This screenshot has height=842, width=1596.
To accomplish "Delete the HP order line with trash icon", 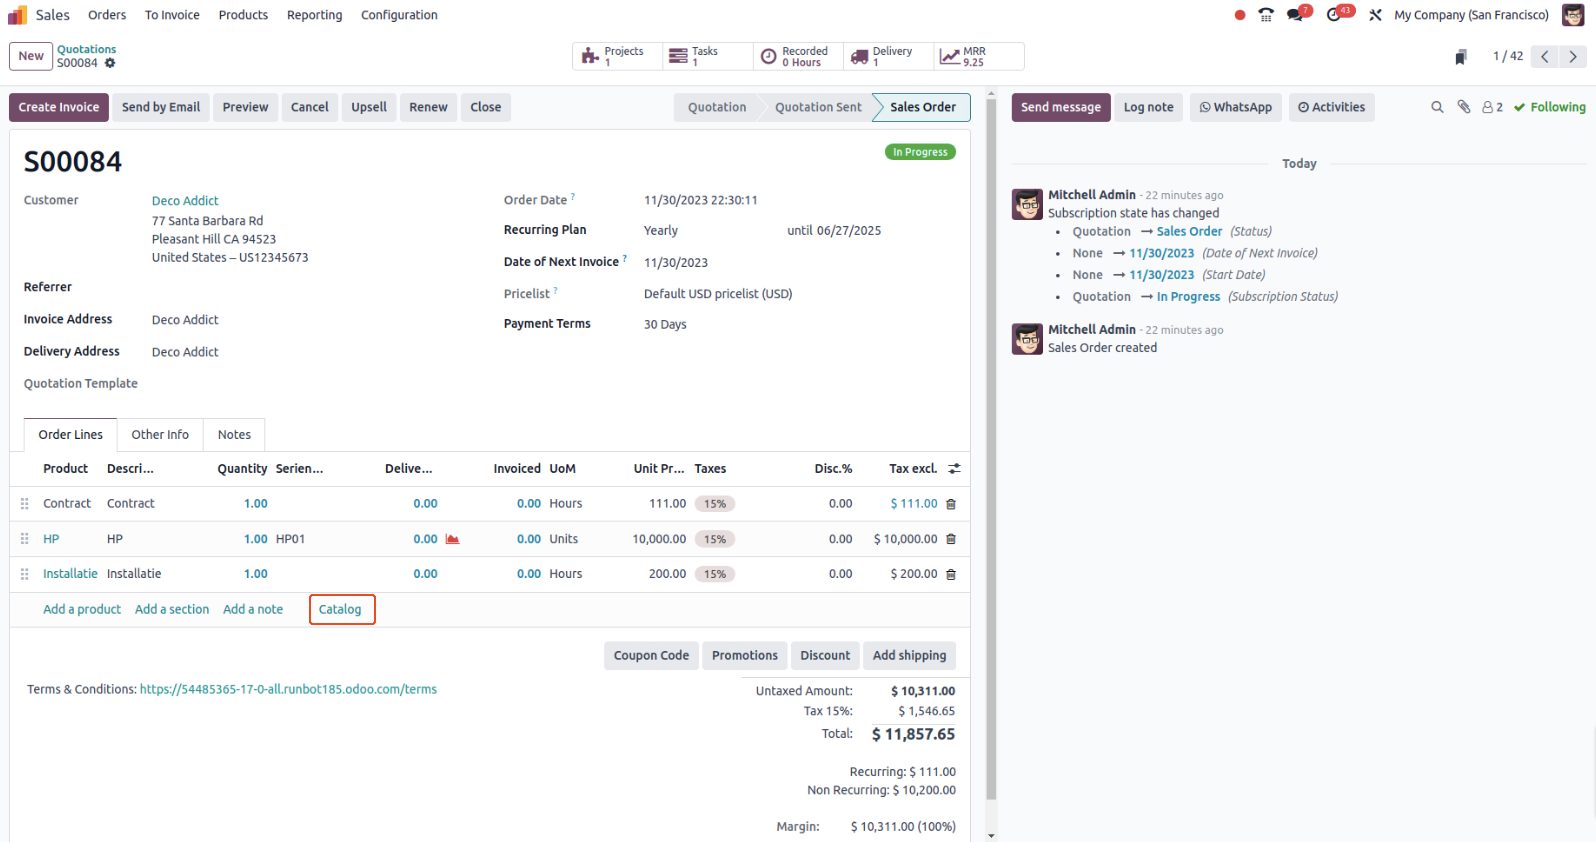I will [951, 539].
